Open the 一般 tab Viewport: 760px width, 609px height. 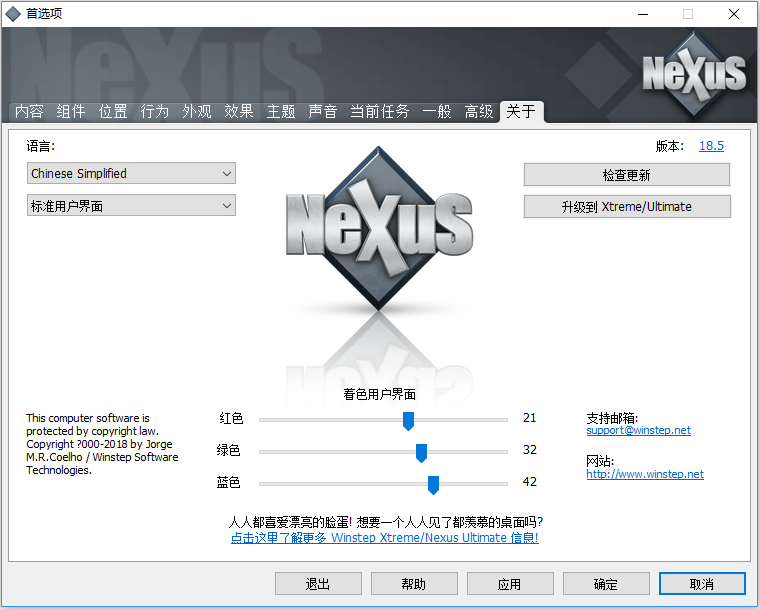pyautogui.click(x=437, y=112)
